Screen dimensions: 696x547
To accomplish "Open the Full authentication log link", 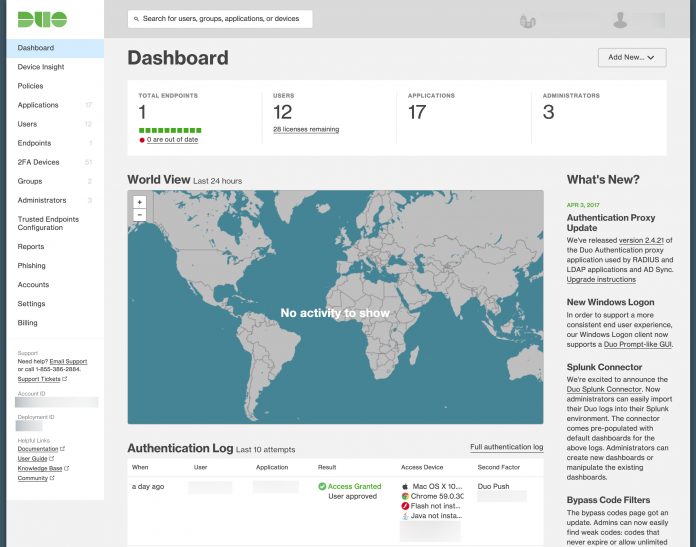I will [506, 447].
